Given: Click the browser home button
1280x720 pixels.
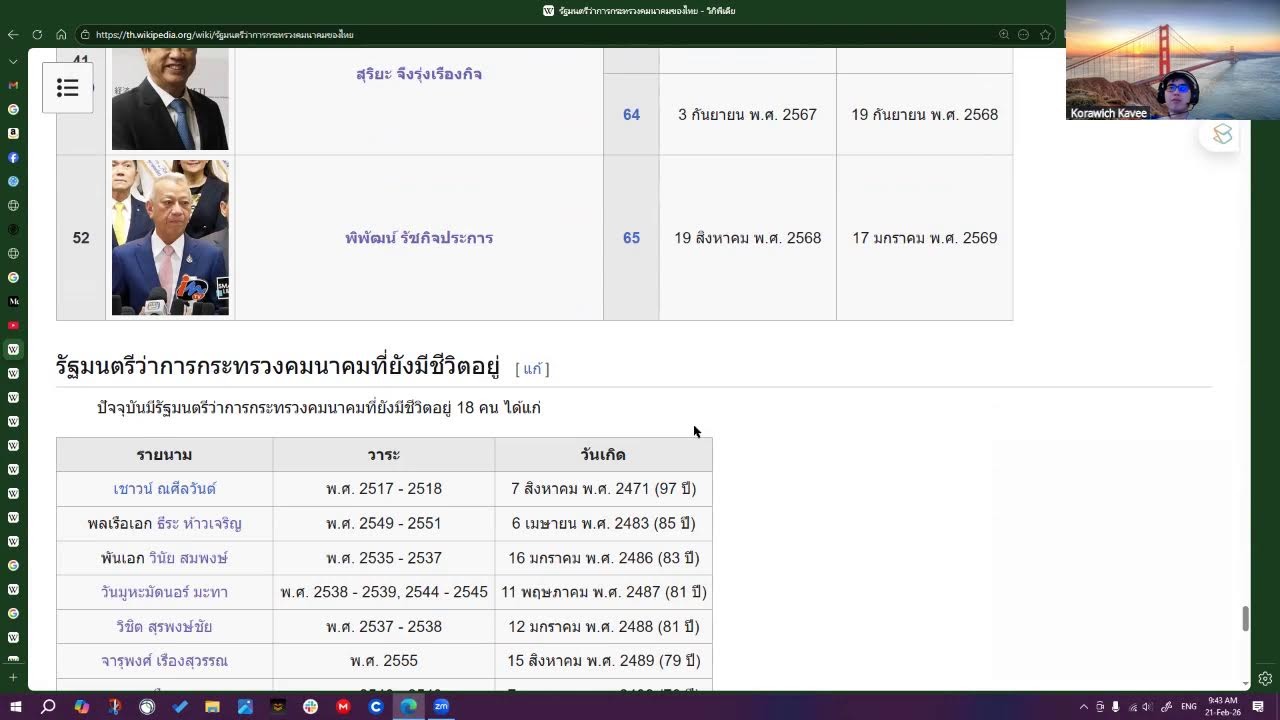Looking at the screenshot, I should pos(61,34).
